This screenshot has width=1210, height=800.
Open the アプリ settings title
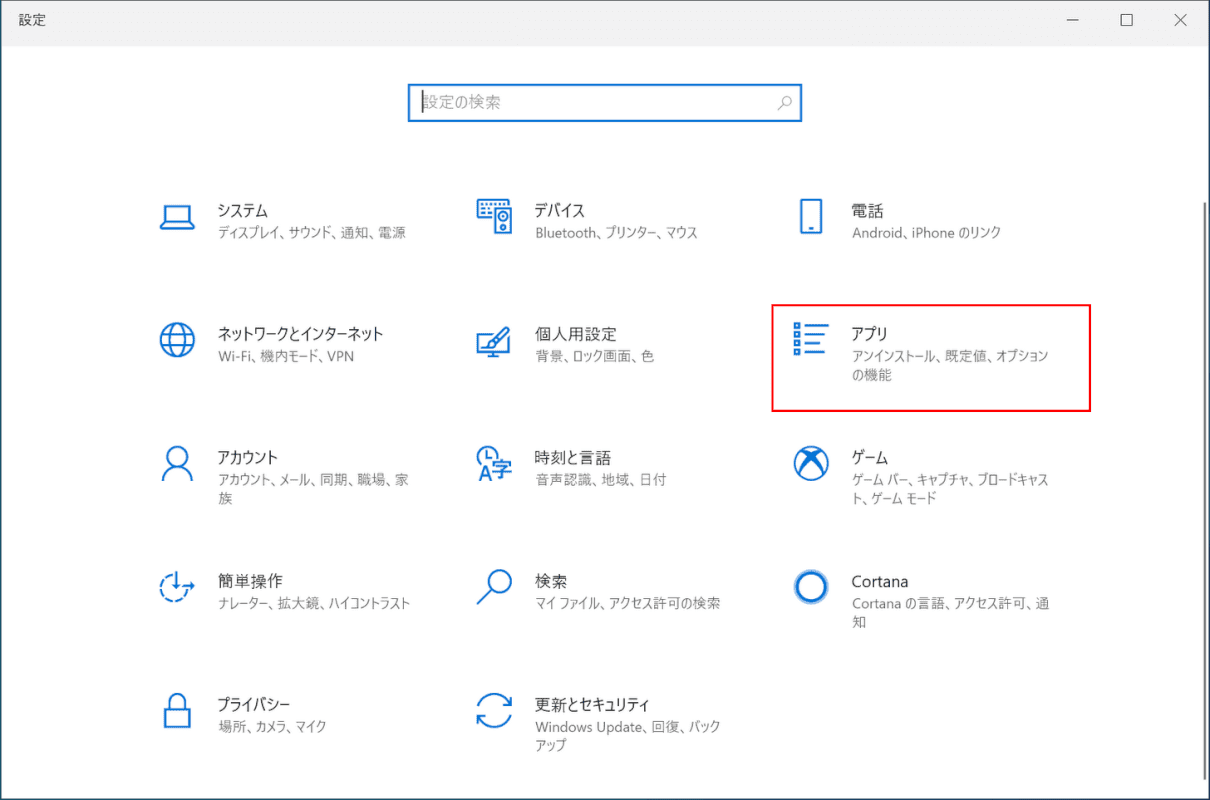[x=870, y=334]
